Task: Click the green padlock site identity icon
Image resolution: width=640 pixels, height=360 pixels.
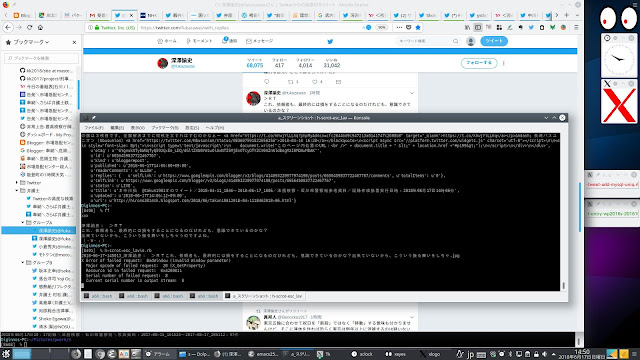Action: coord(97,28)
